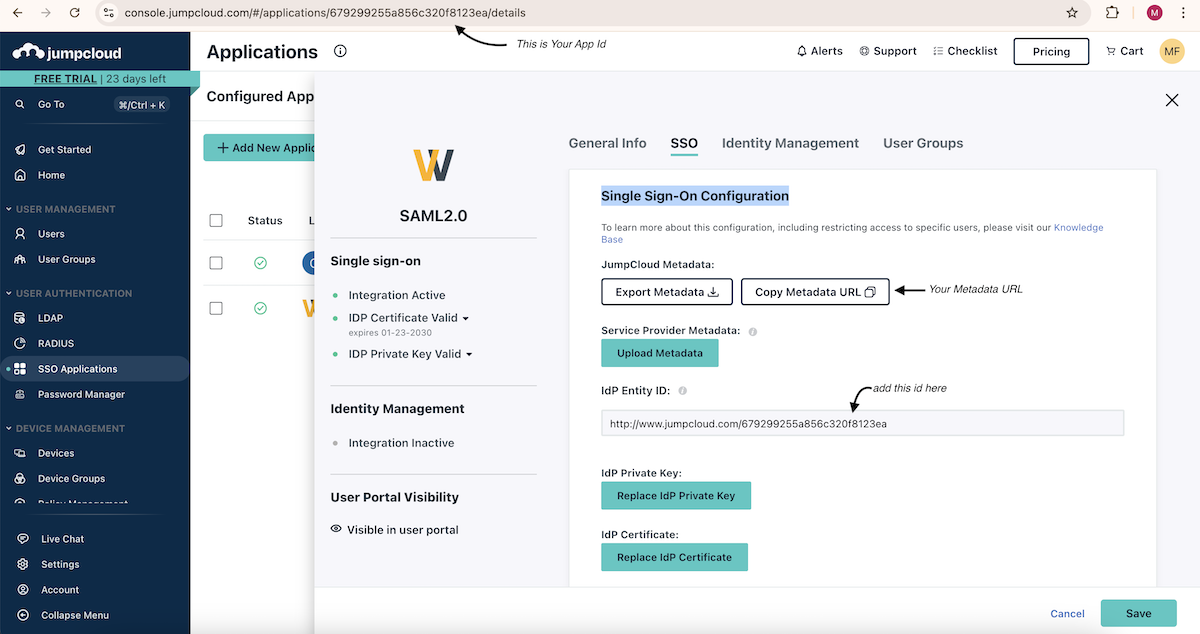Expand IDP Private Key Valid dropdown
1200x634 pixels.
coord(469,354)
